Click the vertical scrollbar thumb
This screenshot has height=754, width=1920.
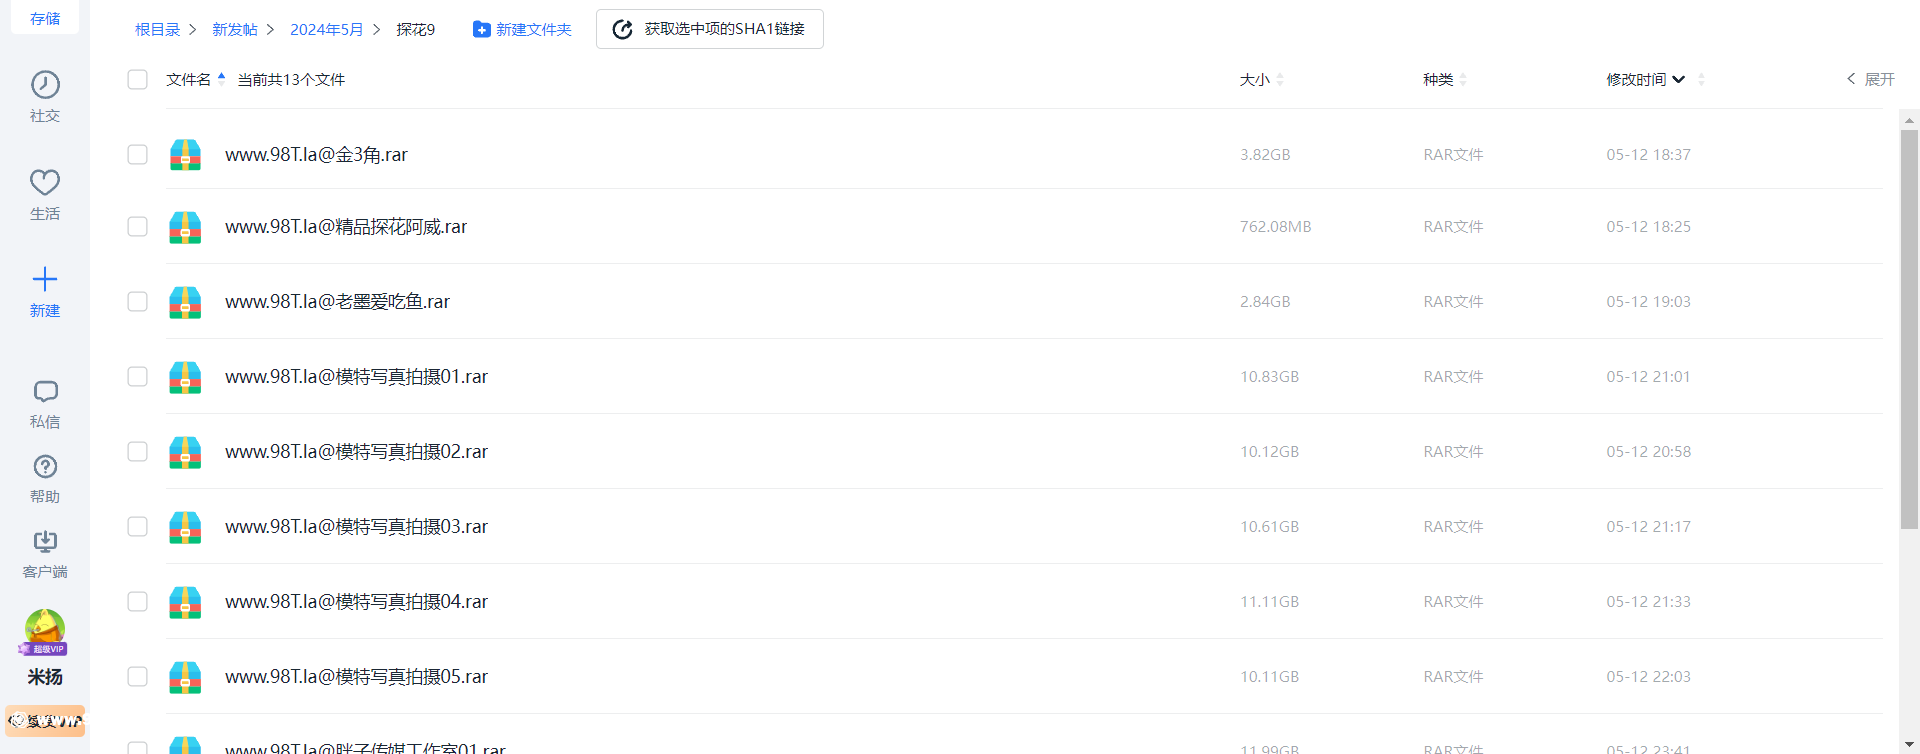(1909, 330)
